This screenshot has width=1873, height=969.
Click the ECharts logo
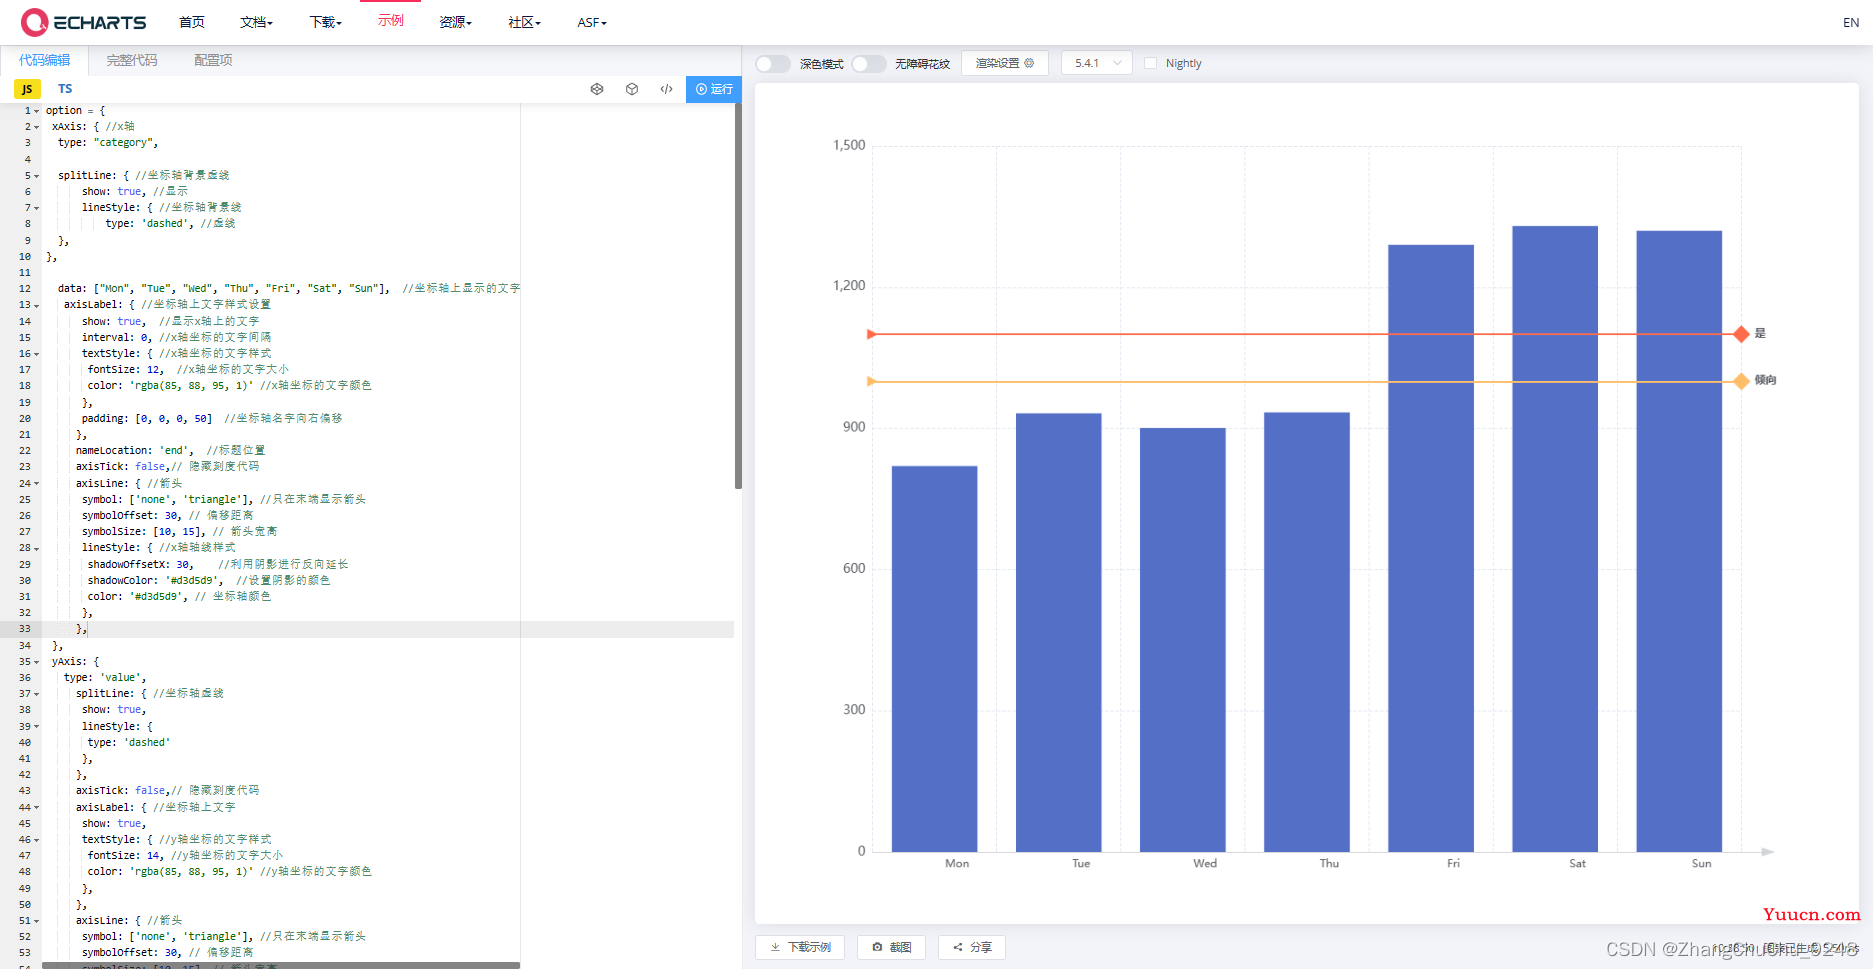[84, 22]
